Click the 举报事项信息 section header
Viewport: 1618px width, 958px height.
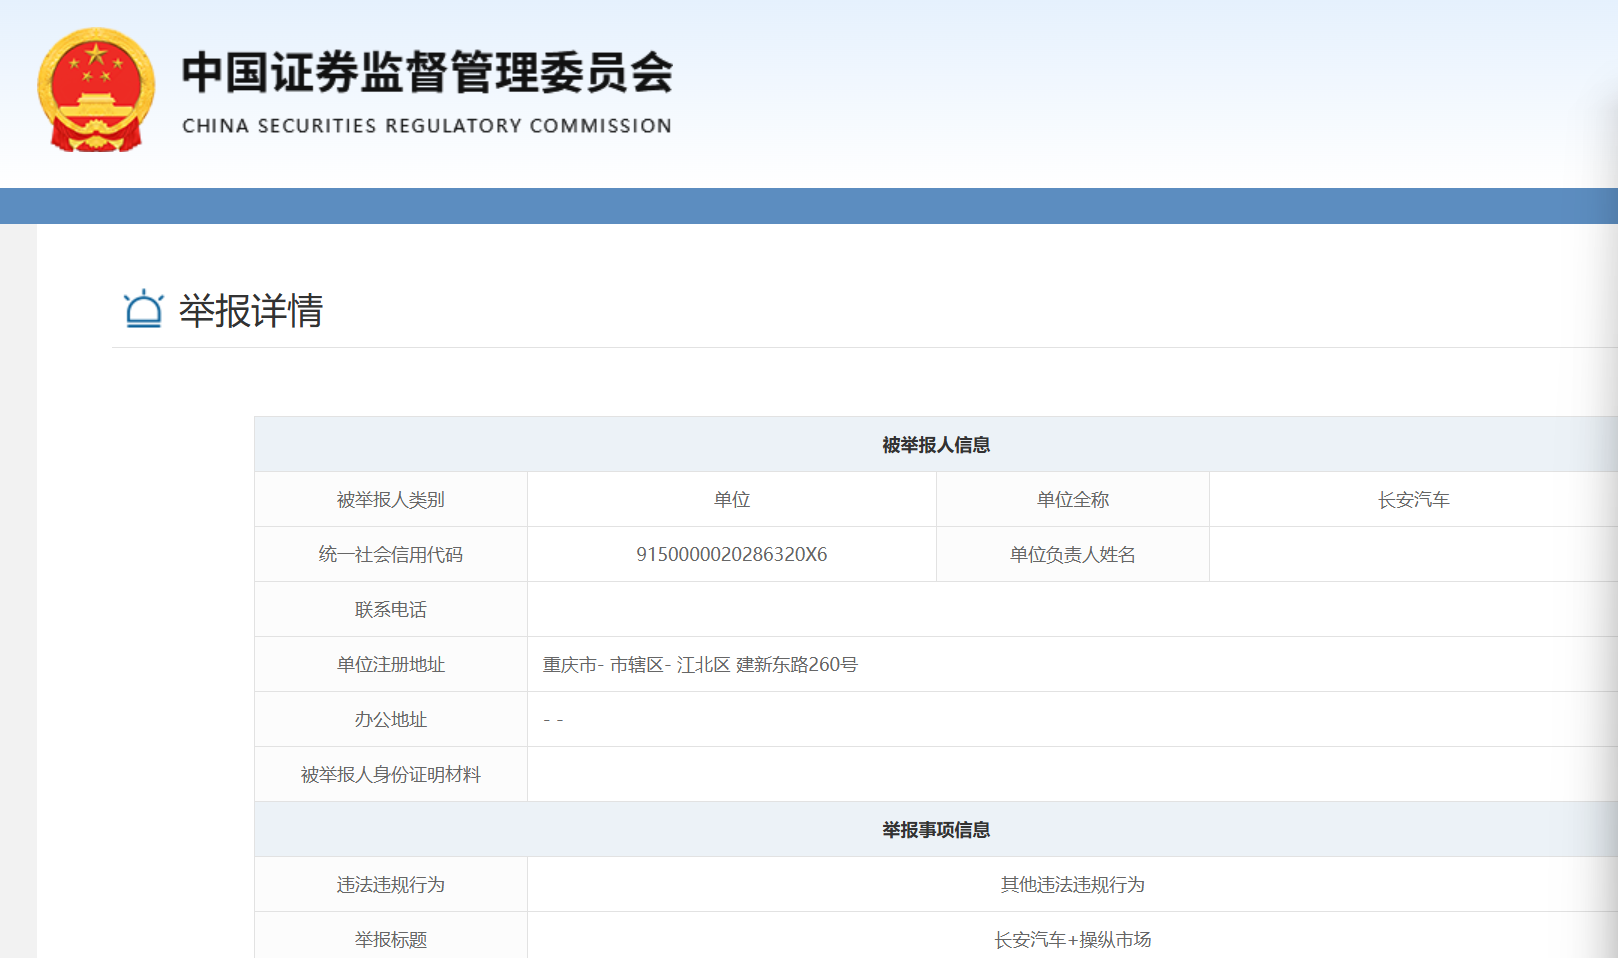(x=936, y=829)
